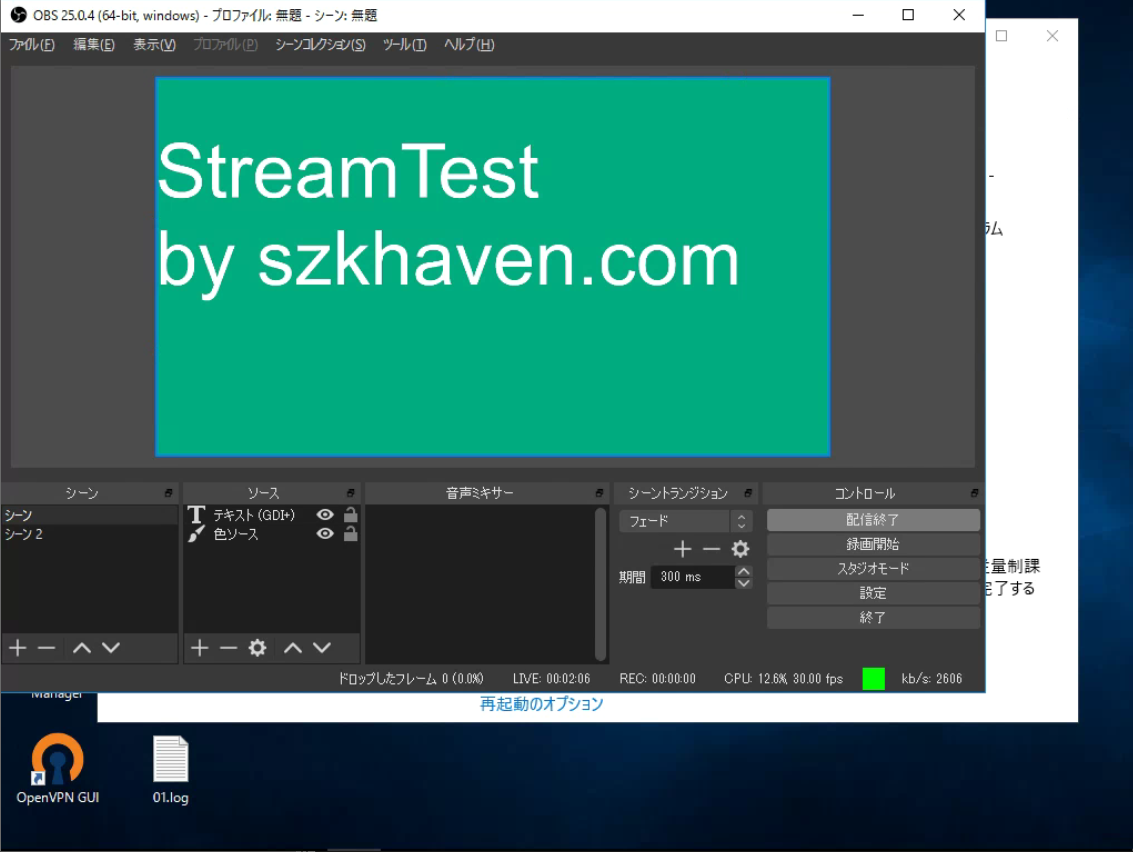Remove selected scene with minus icon
Image resolution: width=1133 pixels, height=852 pixels.
coord(46,648)
